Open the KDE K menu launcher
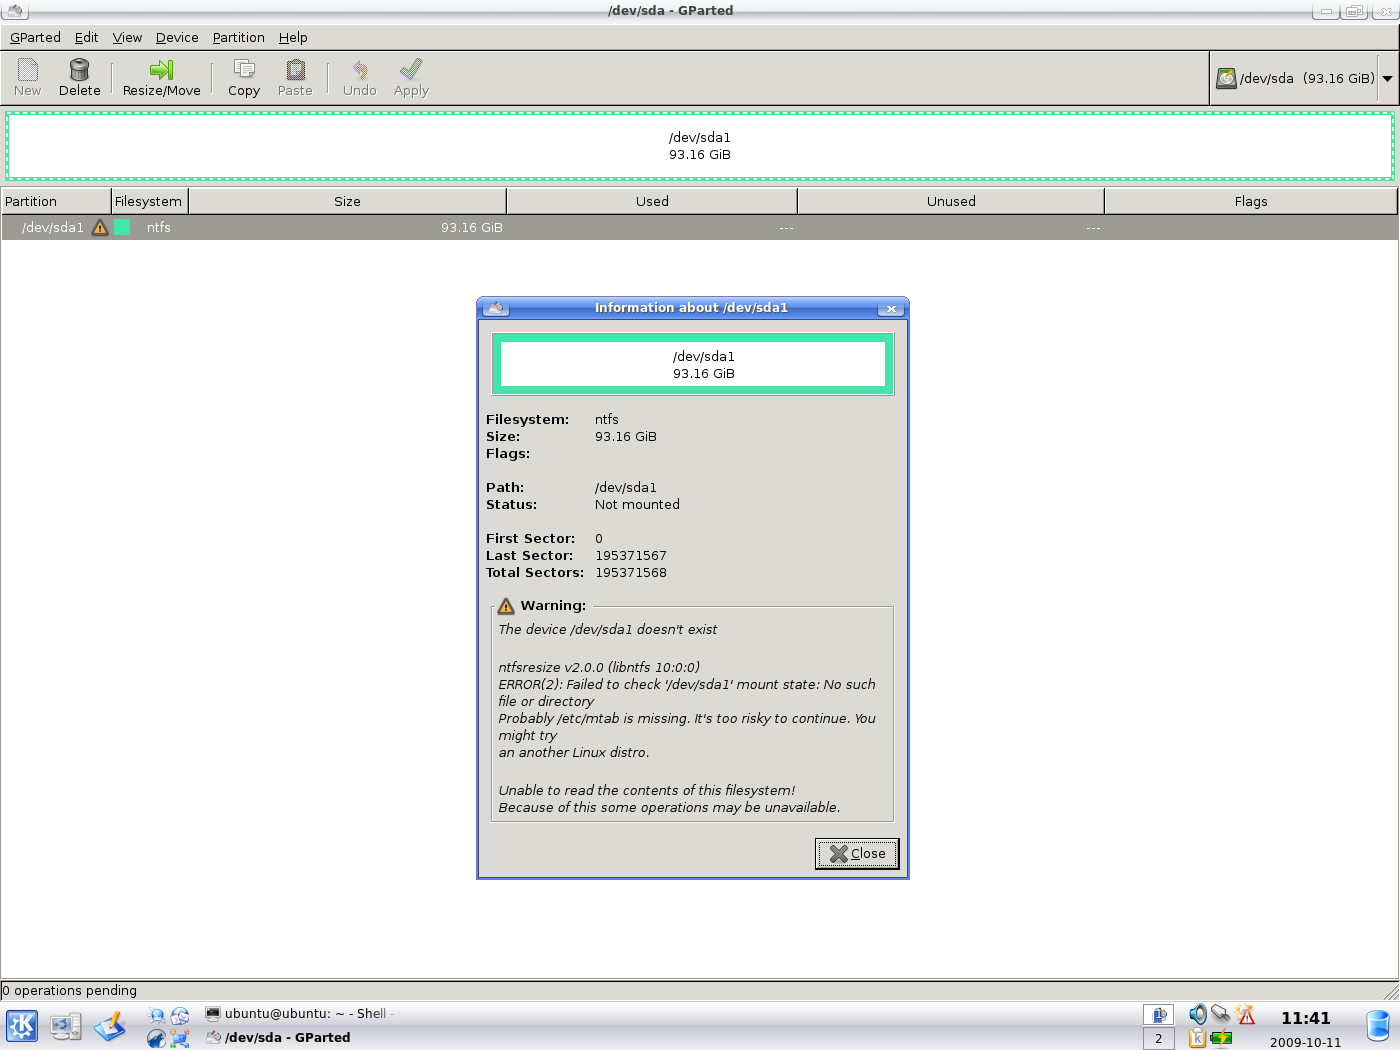Viewport: 1400px width, 1050px height. (22, 1026)
